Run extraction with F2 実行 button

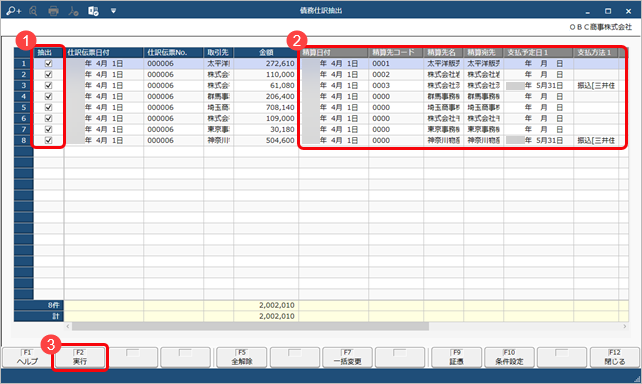[x=80, y=357]
